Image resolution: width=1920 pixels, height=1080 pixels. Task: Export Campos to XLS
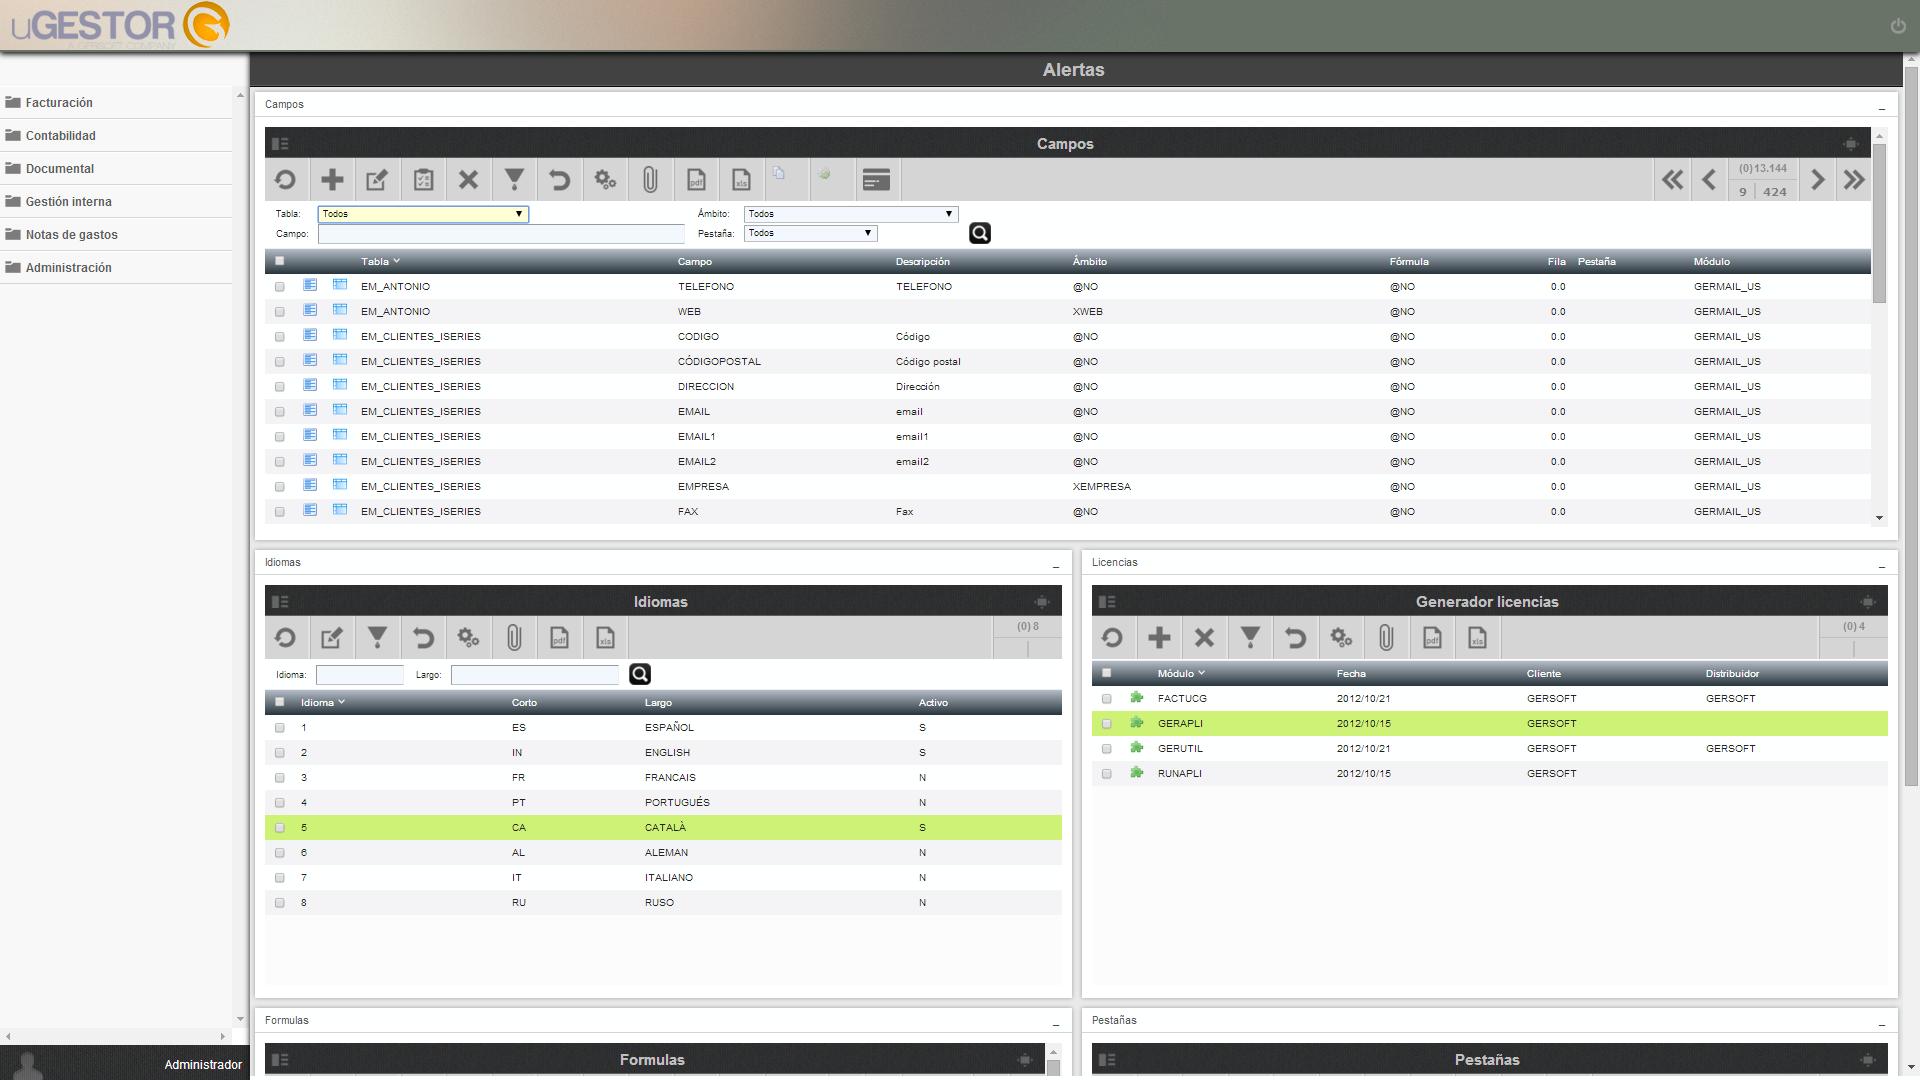point(741,180)
